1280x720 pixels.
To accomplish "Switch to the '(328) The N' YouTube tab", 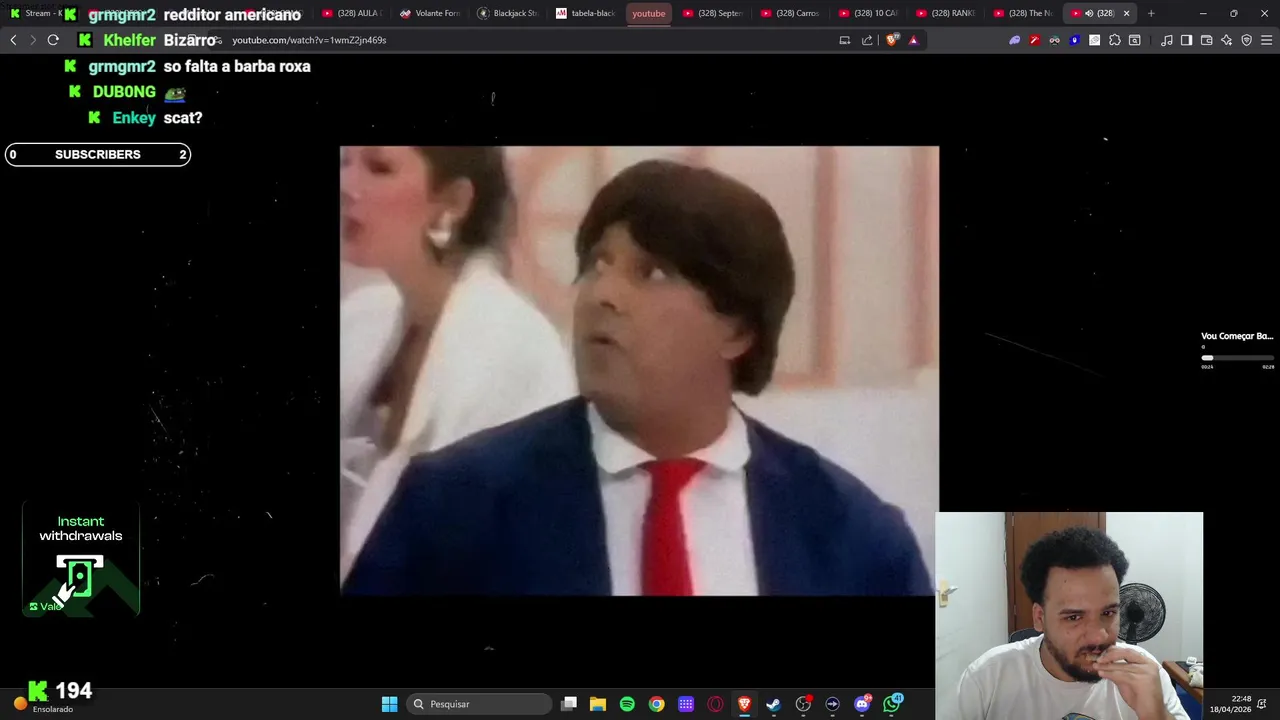I will click(x=1024, y=13).
